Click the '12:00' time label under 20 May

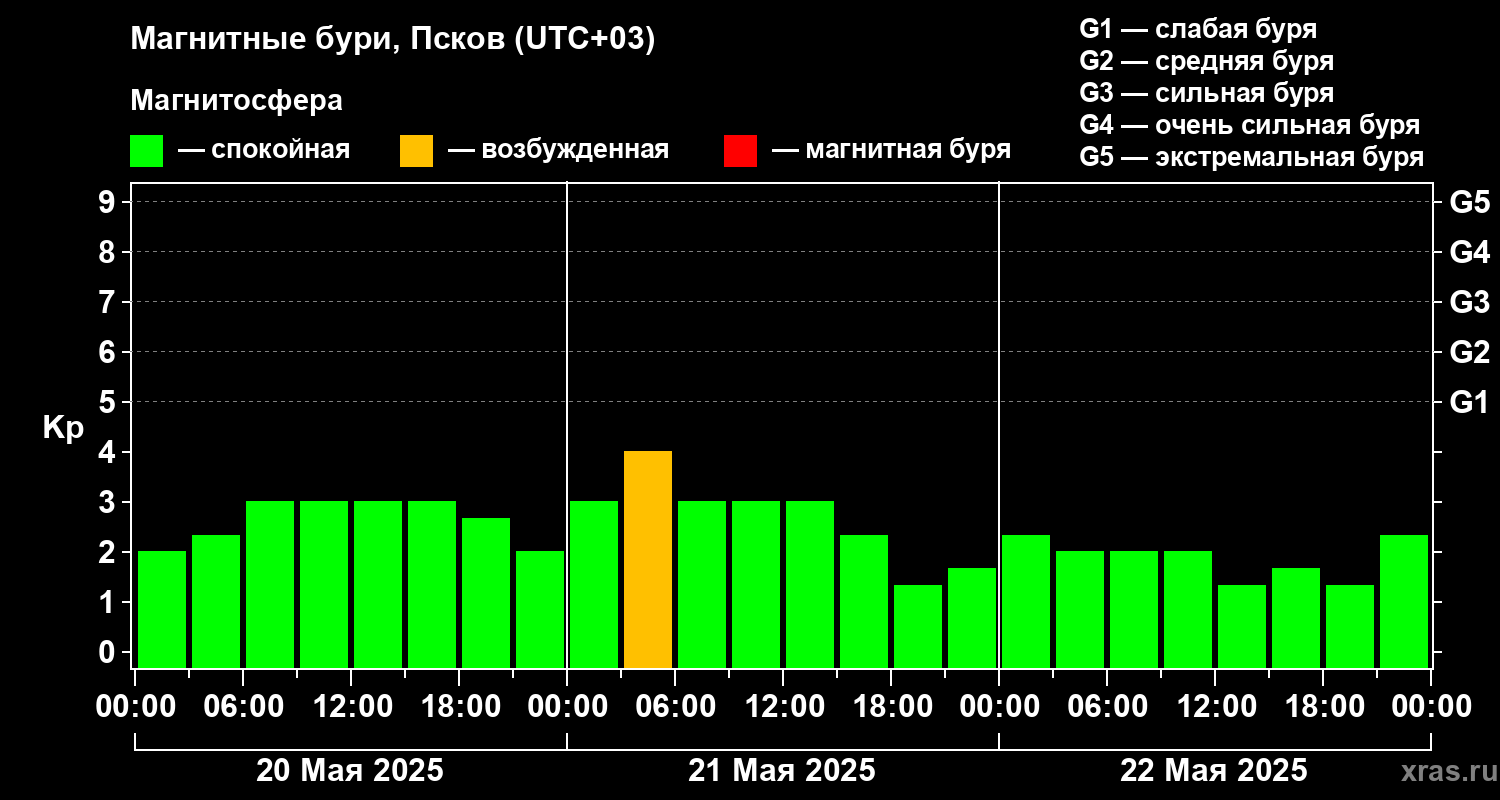tap(351, 707)
